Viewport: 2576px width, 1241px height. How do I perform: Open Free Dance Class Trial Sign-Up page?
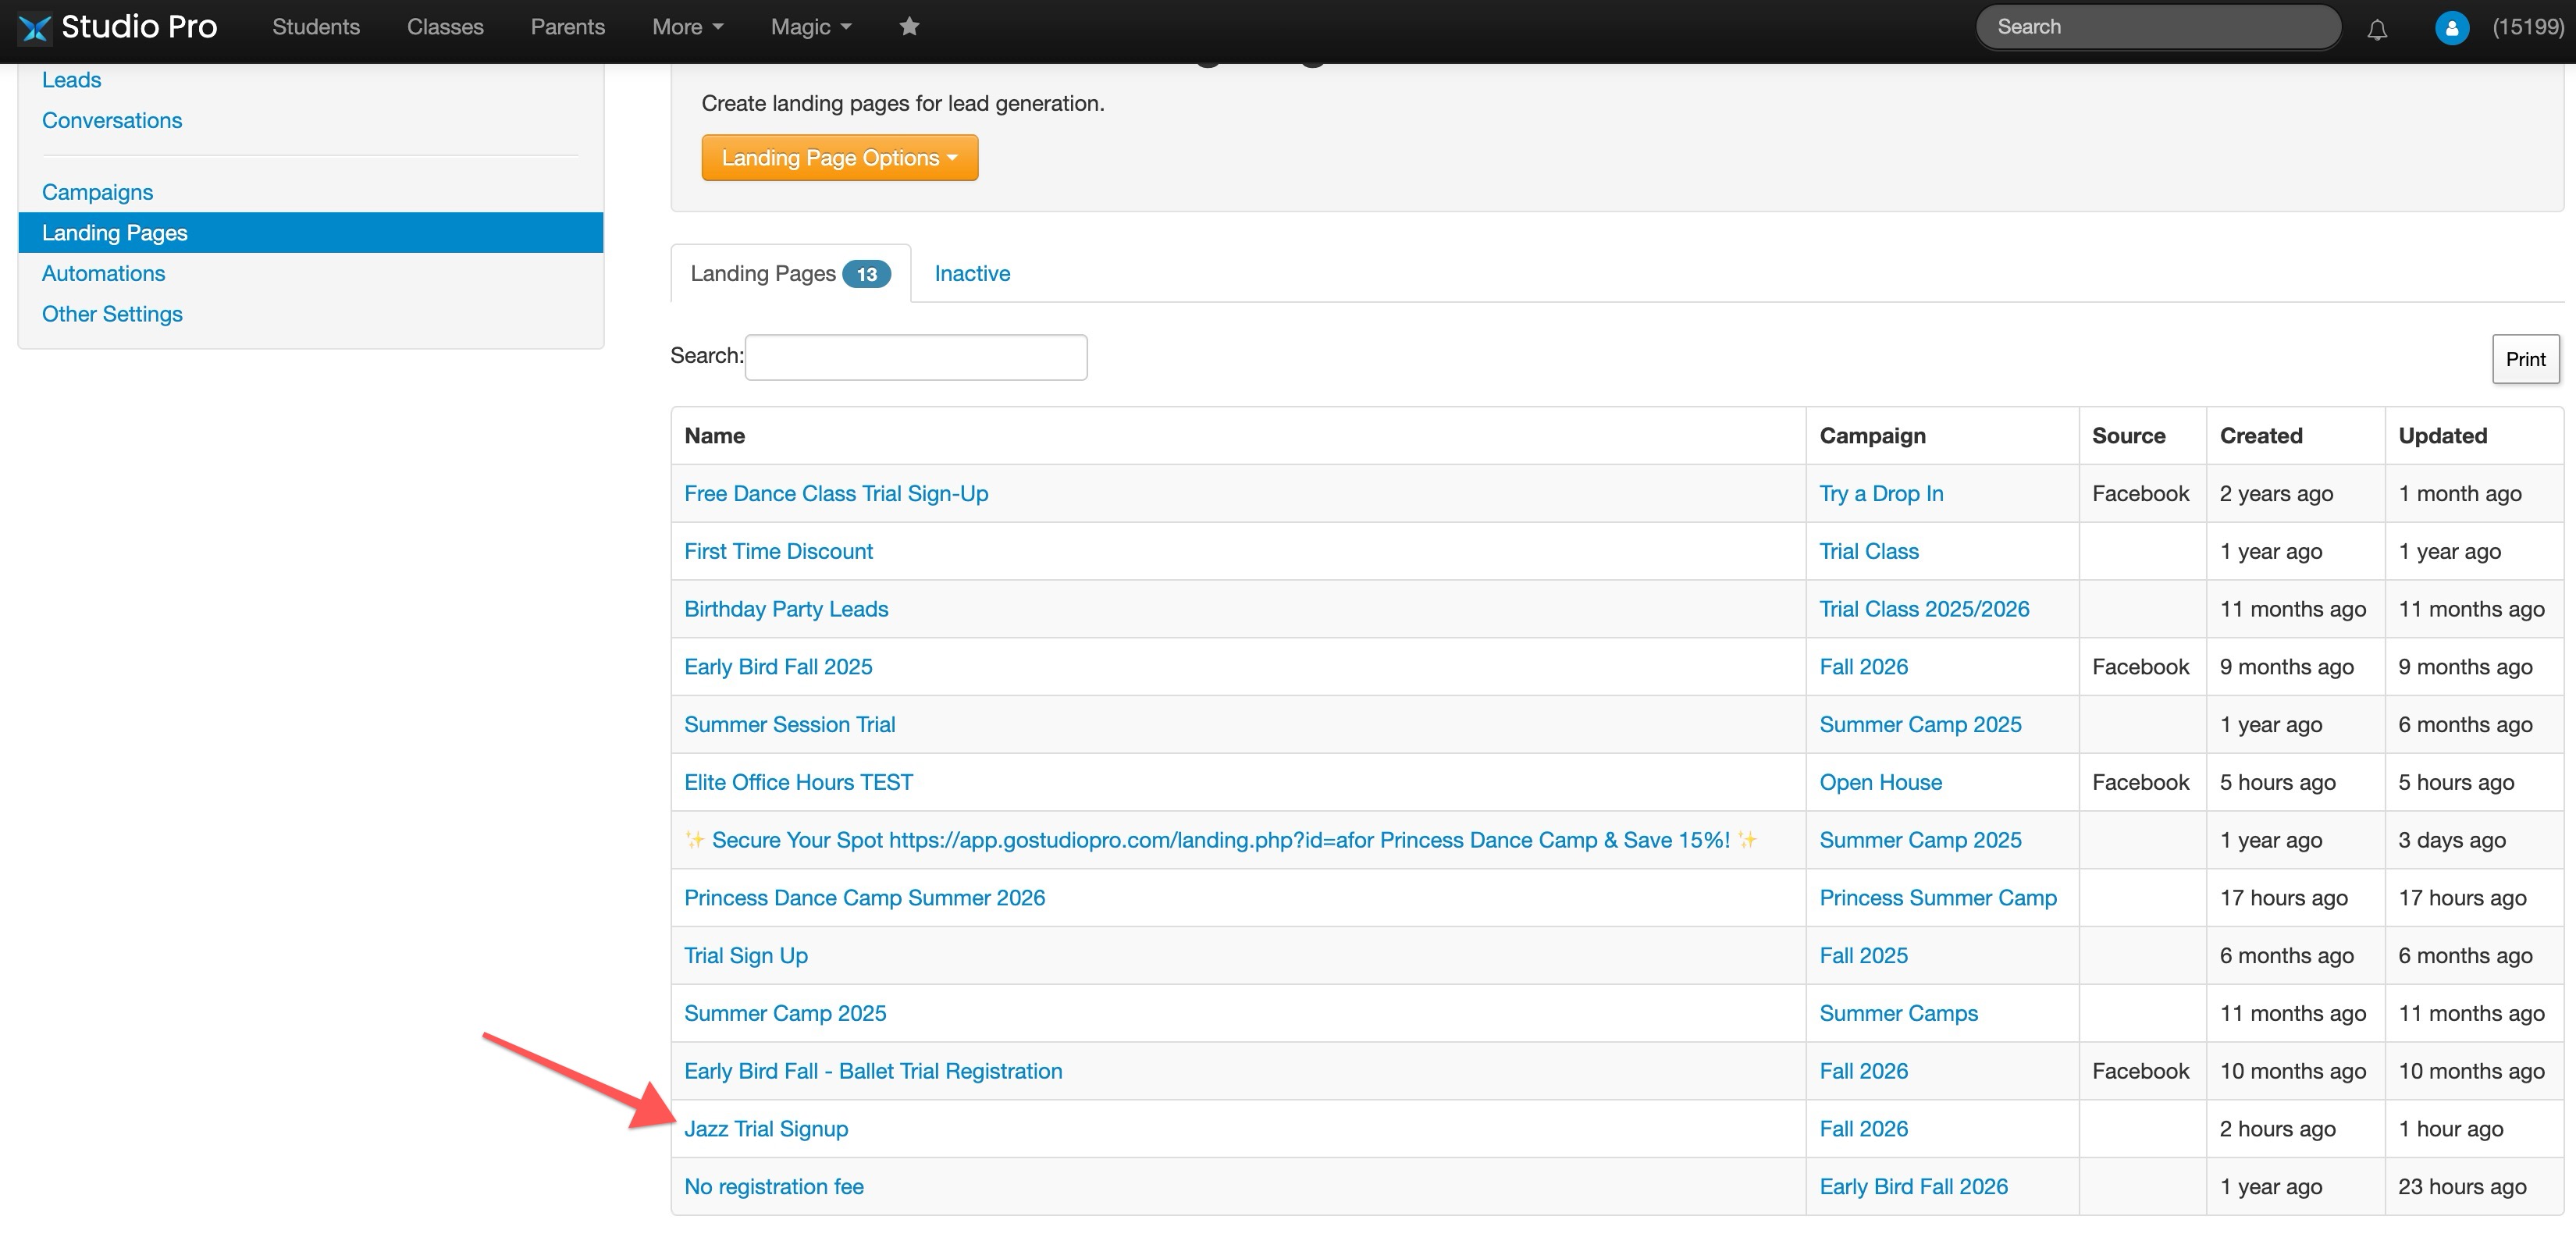click(836, 494)
